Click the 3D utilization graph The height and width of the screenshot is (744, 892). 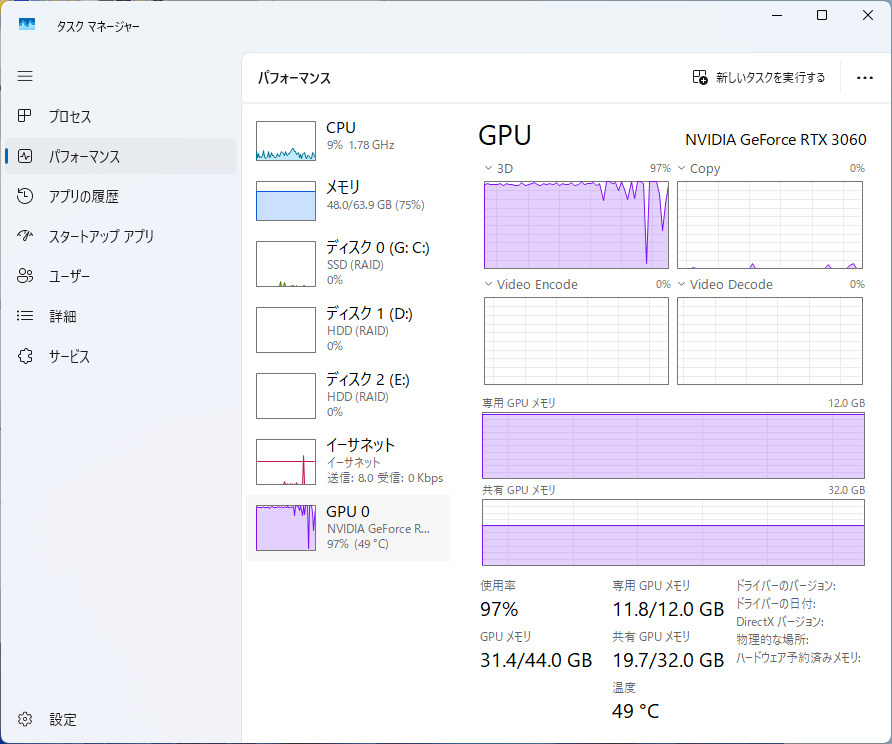click(576, 225)
